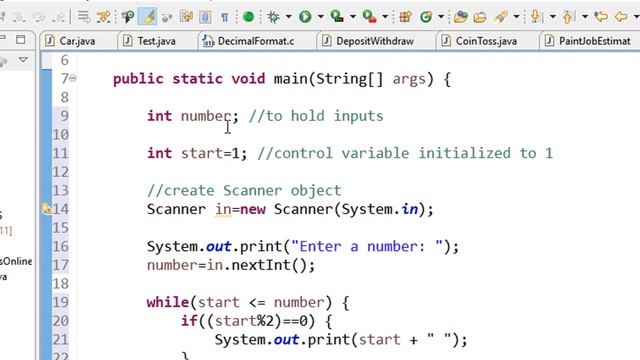
Task: Switch to the CoinToss.java tab
Action: tap(486, 41)
